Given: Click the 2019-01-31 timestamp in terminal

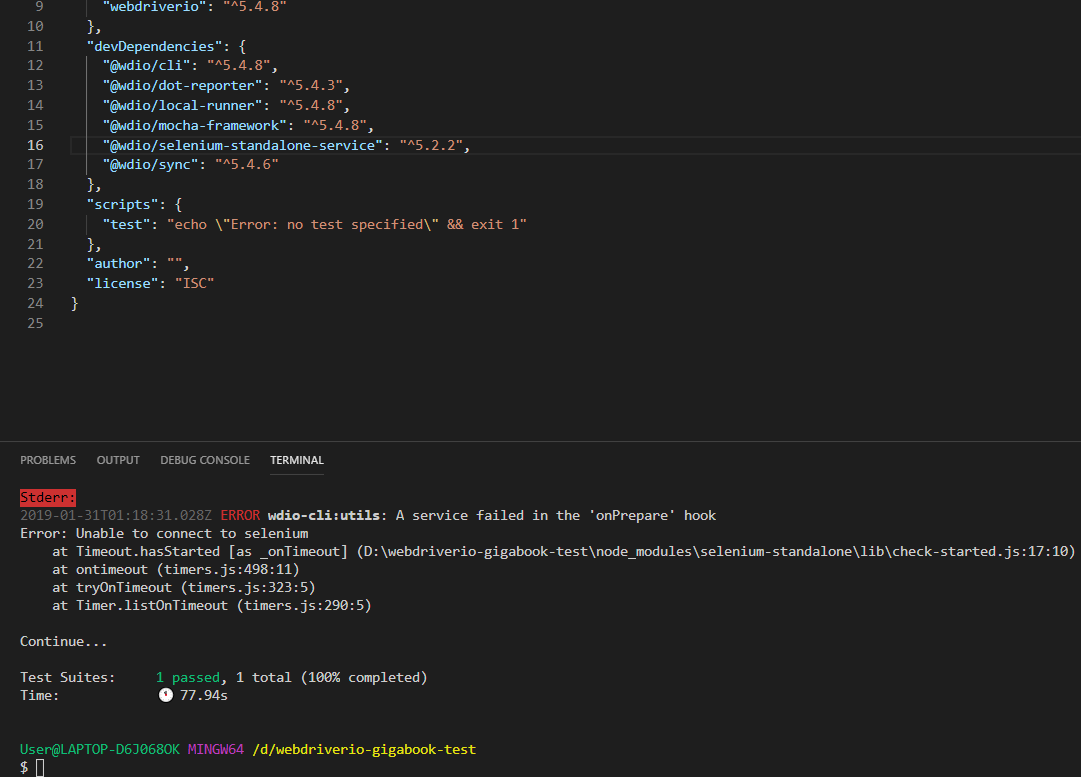Looking at the screenshot, I should [116, 516].
